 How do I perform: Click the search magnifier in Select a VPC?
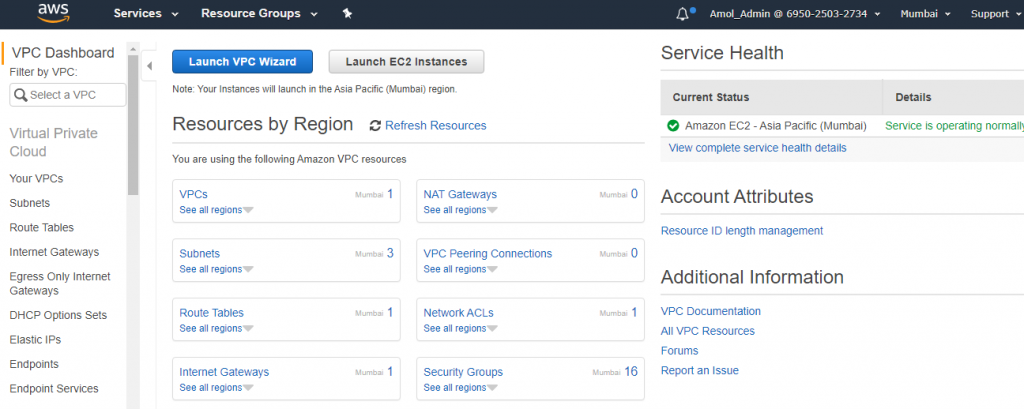pyautogui.click(x=20, y=95)
